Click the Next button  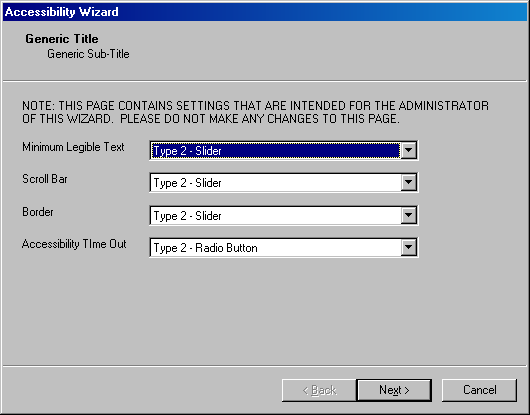coord(394,390)
